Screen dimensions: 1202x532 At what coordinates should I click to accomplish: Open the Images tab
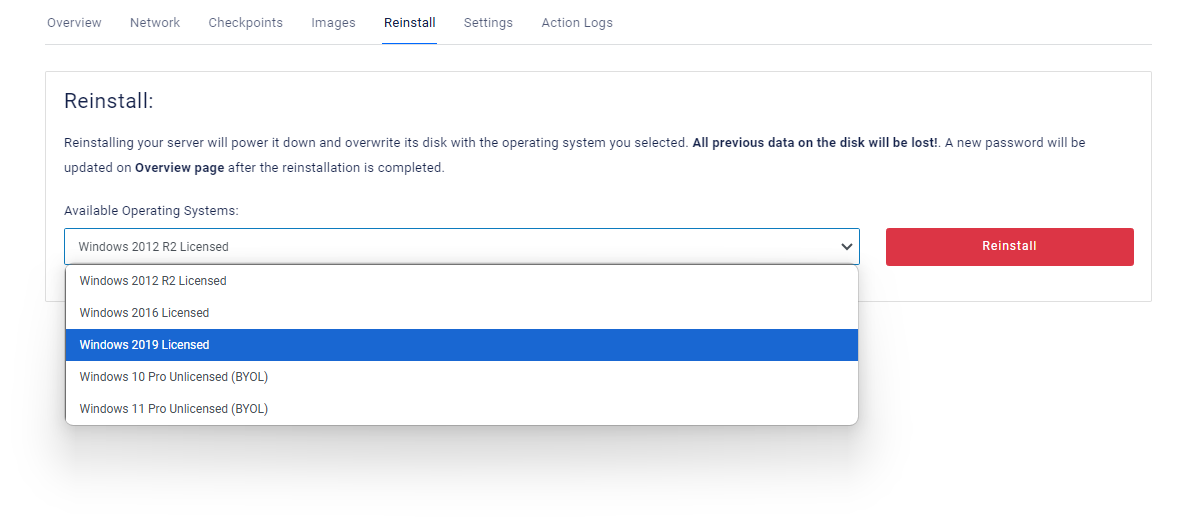click(x=333, y=23)
